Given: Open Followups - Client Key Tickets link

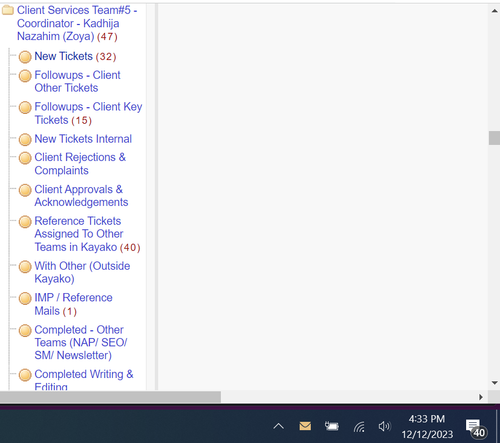Looking at the screenshot, I should [88, 113].
